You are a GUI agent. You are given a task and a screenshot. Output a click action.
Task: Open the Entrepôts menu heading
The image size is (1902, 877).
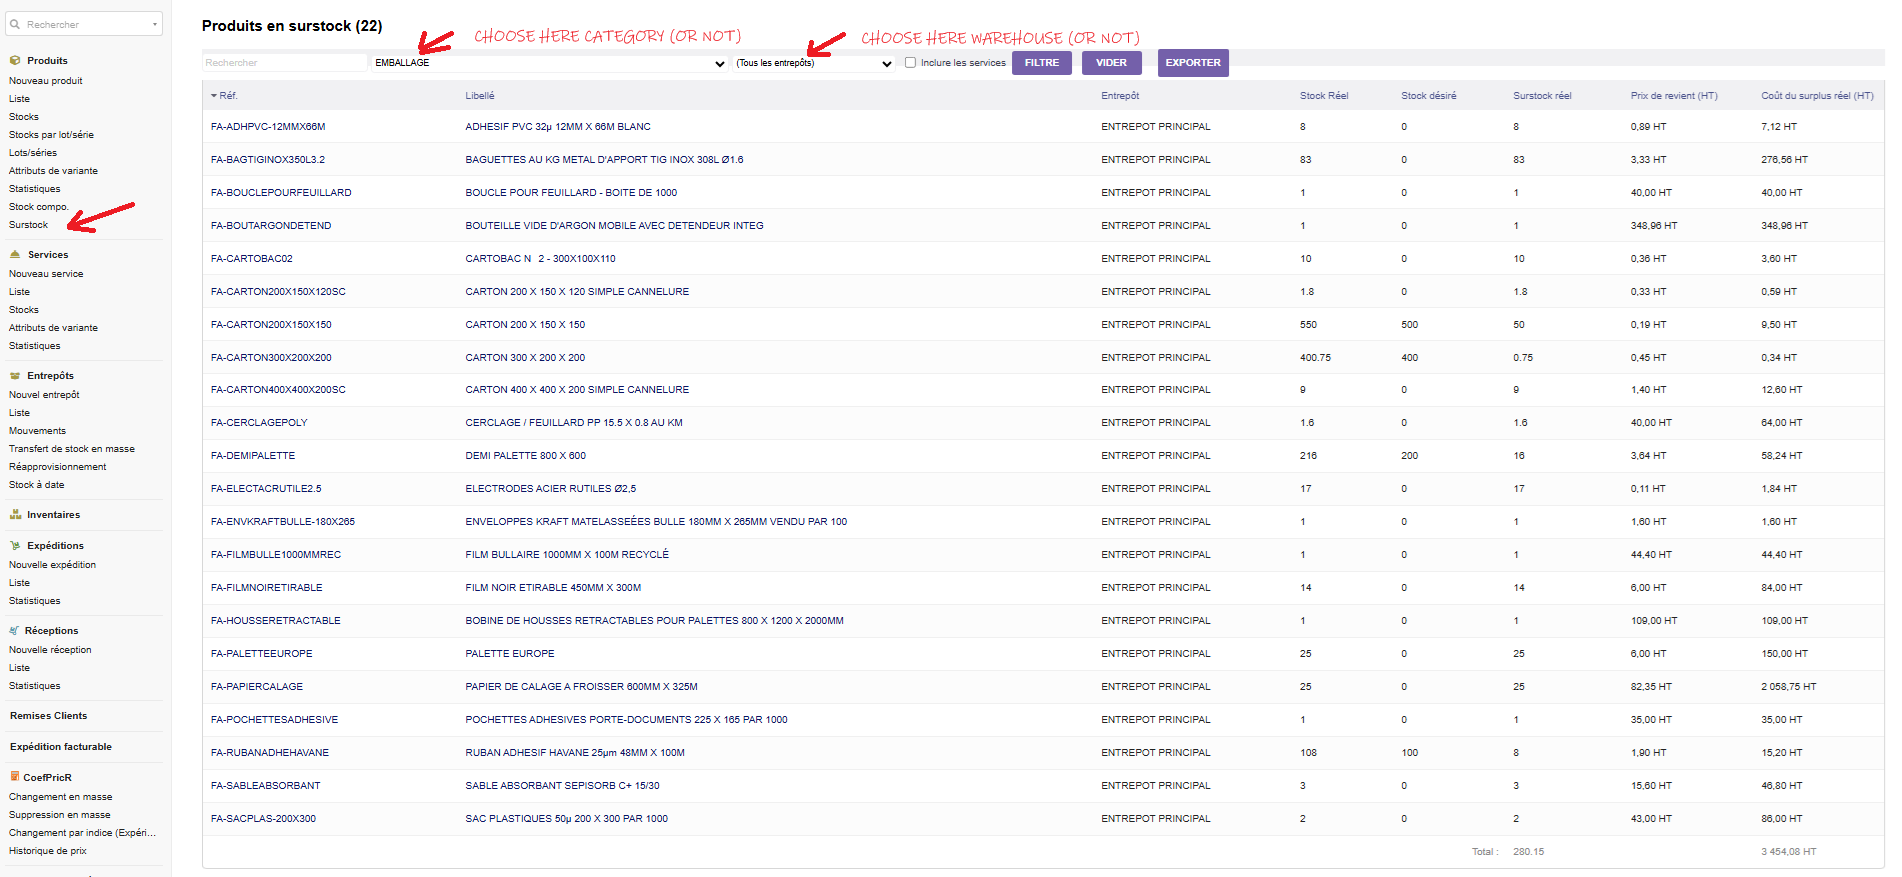pyautogui.click(x=51, y=376)
